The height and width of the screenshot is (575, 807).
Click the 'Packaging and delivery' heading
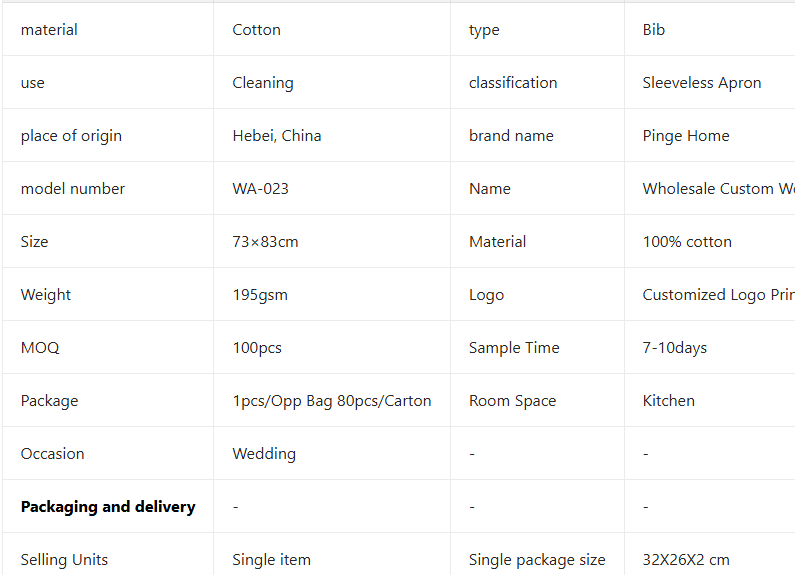click(108, 507)
